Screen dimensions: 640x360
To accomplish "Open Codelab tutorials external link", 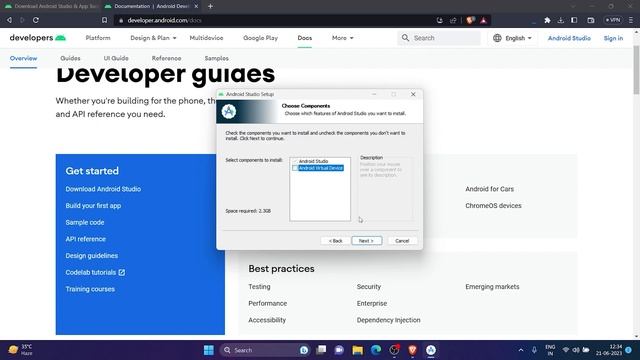I will tap(95, 272).
